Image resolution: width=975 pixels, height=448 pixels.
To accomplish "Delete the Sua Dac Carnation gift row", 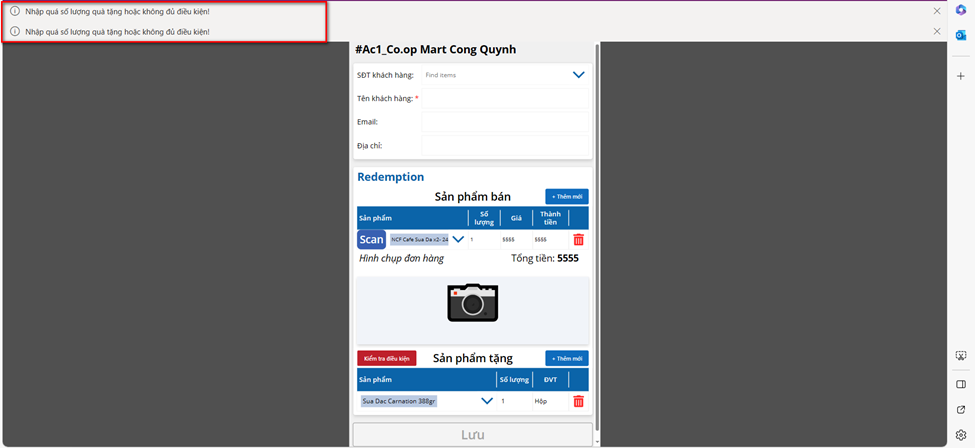I will coord(578,401).
